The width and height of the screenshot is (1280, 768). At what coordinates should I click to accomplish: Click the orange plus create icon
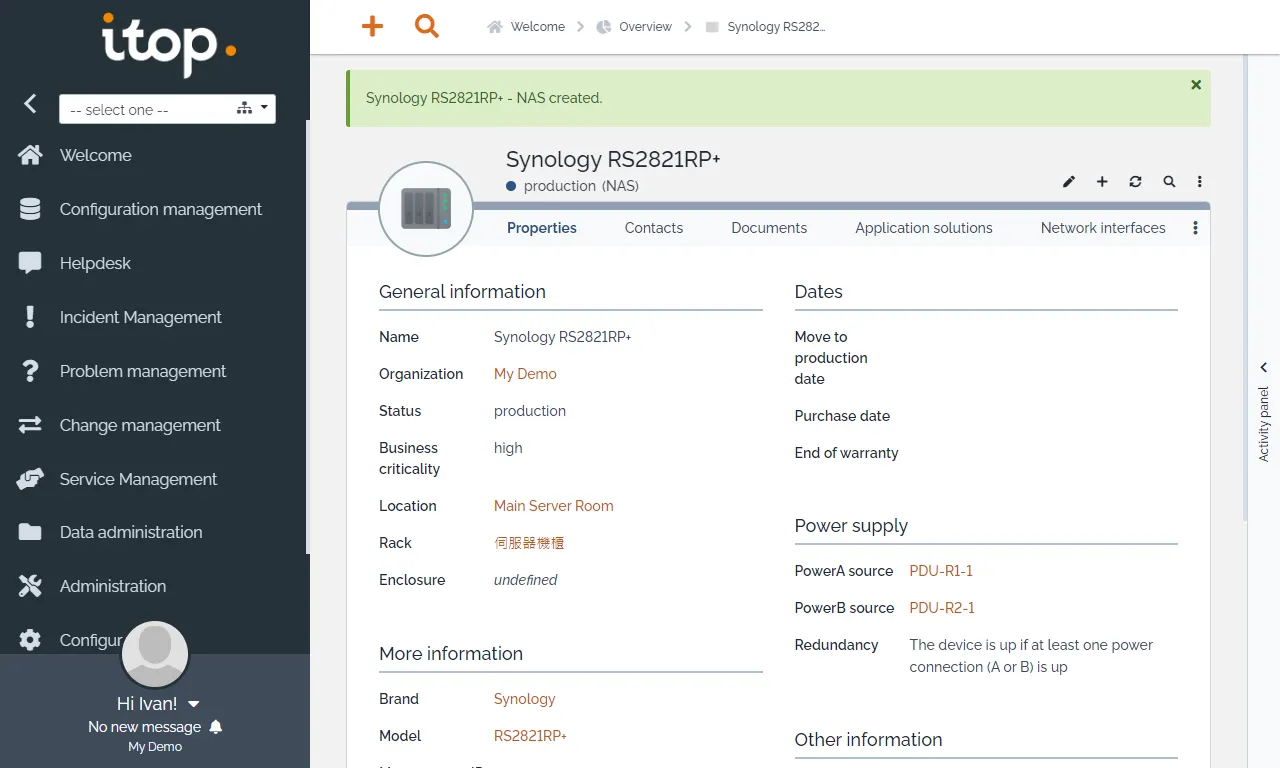[372, 27]
